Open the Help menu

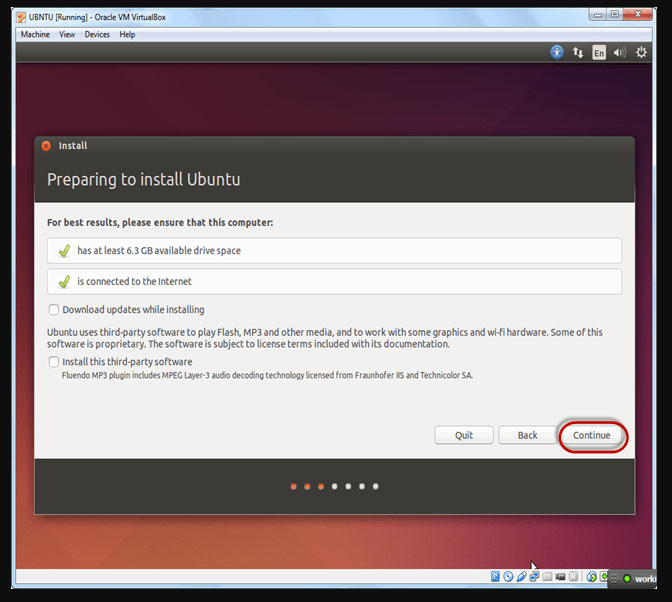coord(127,34)
